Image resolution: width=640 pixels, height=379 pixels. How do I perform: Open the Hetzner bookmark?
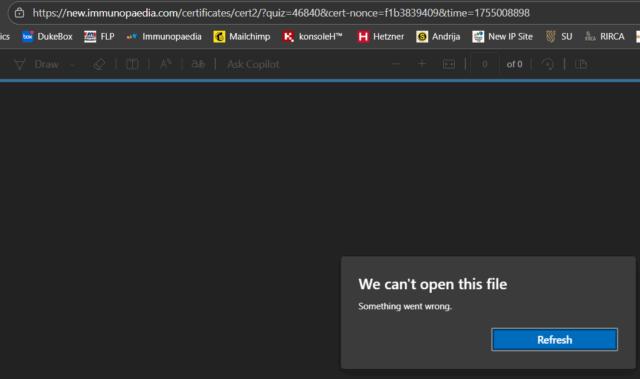[x=380, y=37]
